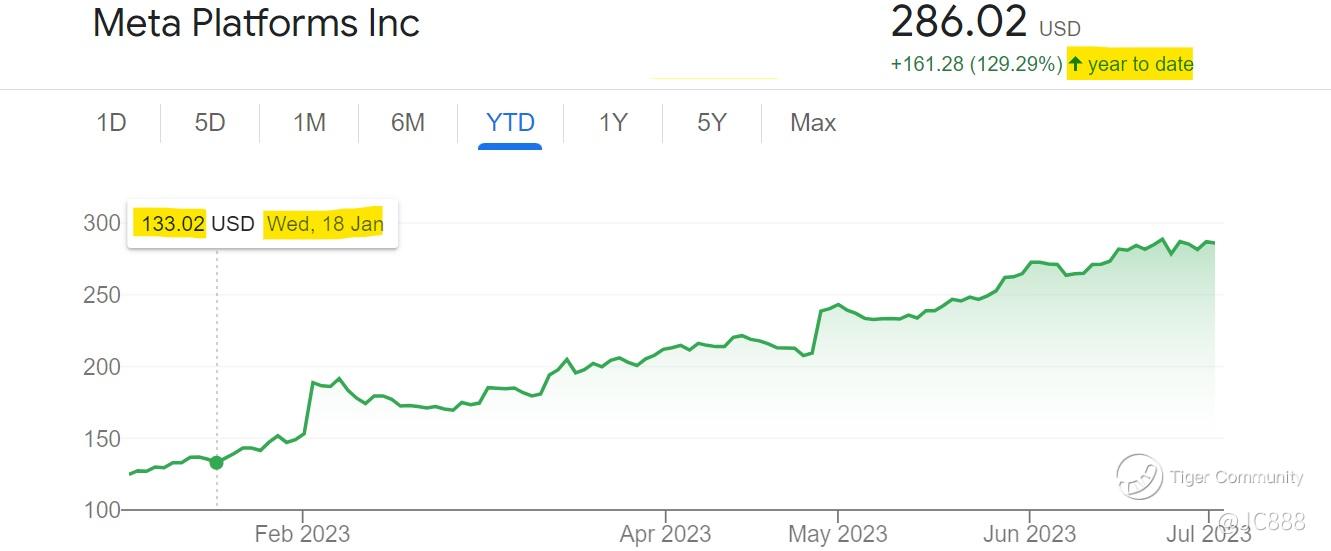Viewport: 1331px width, 551px height.
Task: Click the 133.02 USD tooltip box
Action: pyautogui.click(x=262, y=224)
